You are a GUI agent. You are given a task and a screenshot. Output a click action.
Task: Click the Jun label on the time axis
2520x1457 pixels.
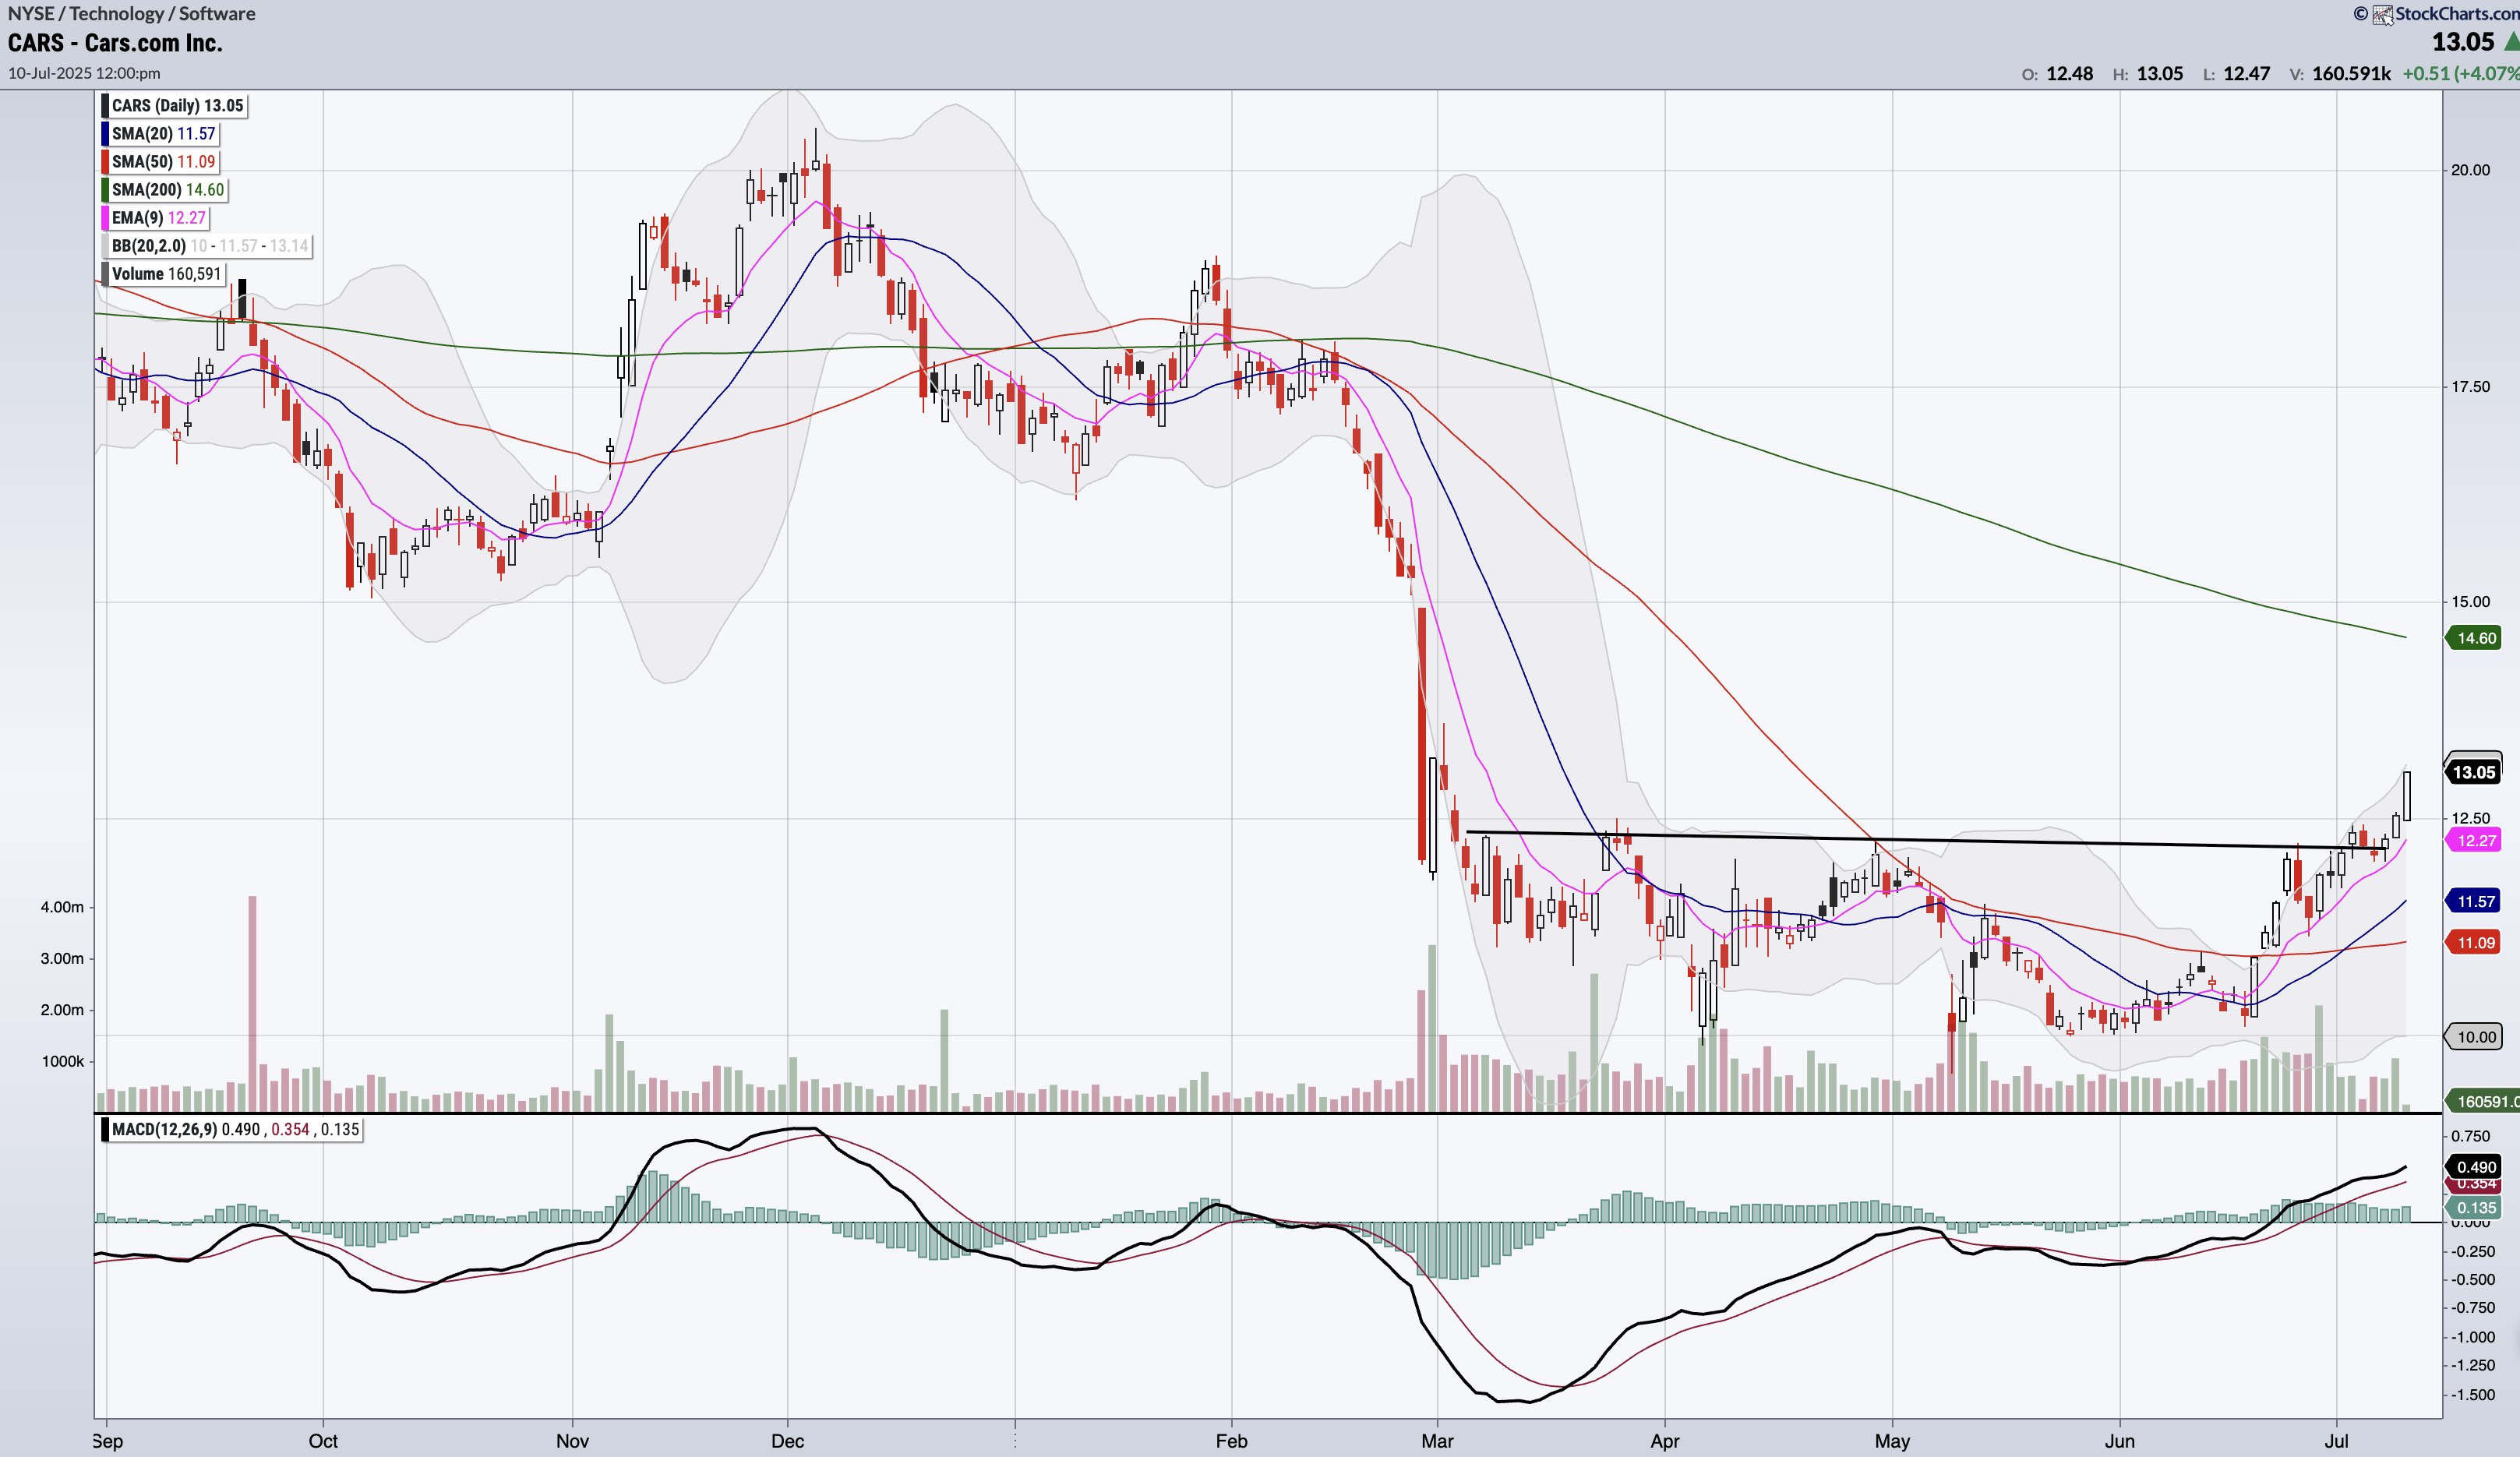(2120, 1441)
